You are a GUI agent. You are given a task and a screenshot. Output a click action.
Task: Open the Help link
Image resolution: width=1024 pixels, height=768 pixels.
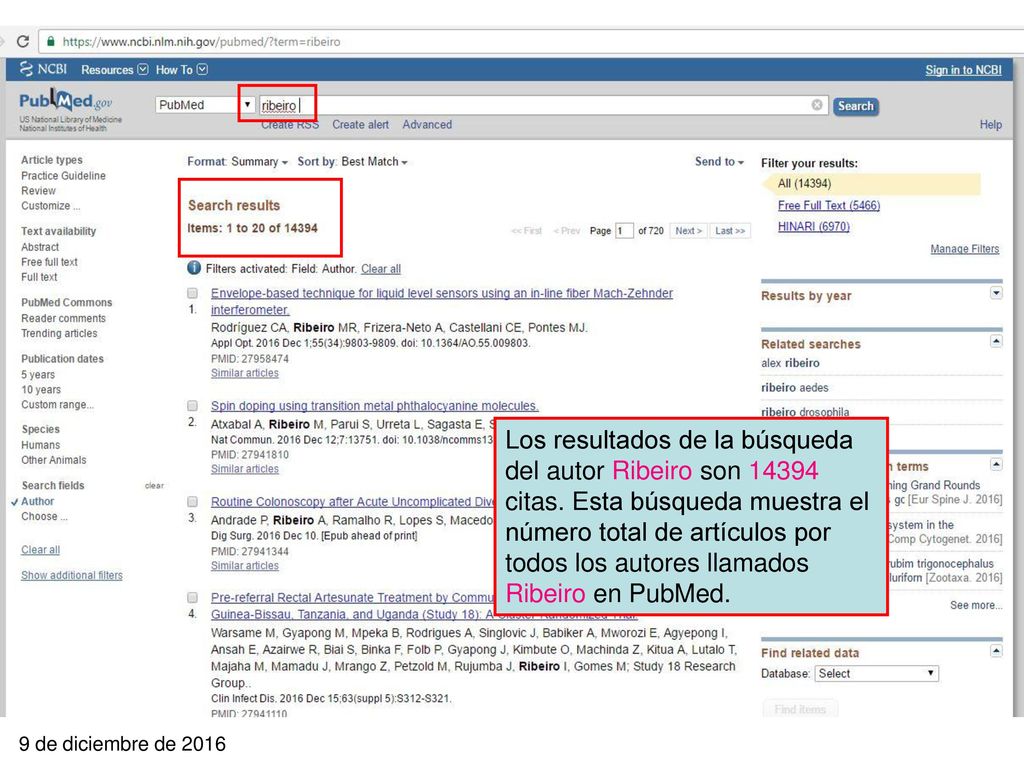990,124
